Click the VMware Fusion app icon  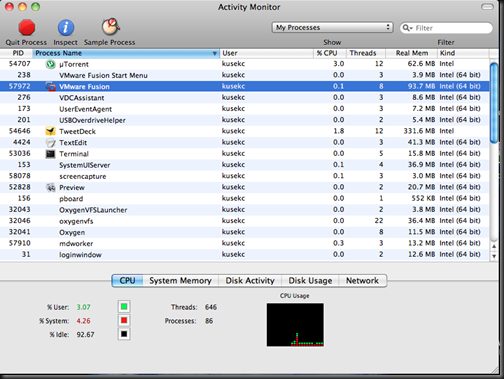click(x=50, y=86)
